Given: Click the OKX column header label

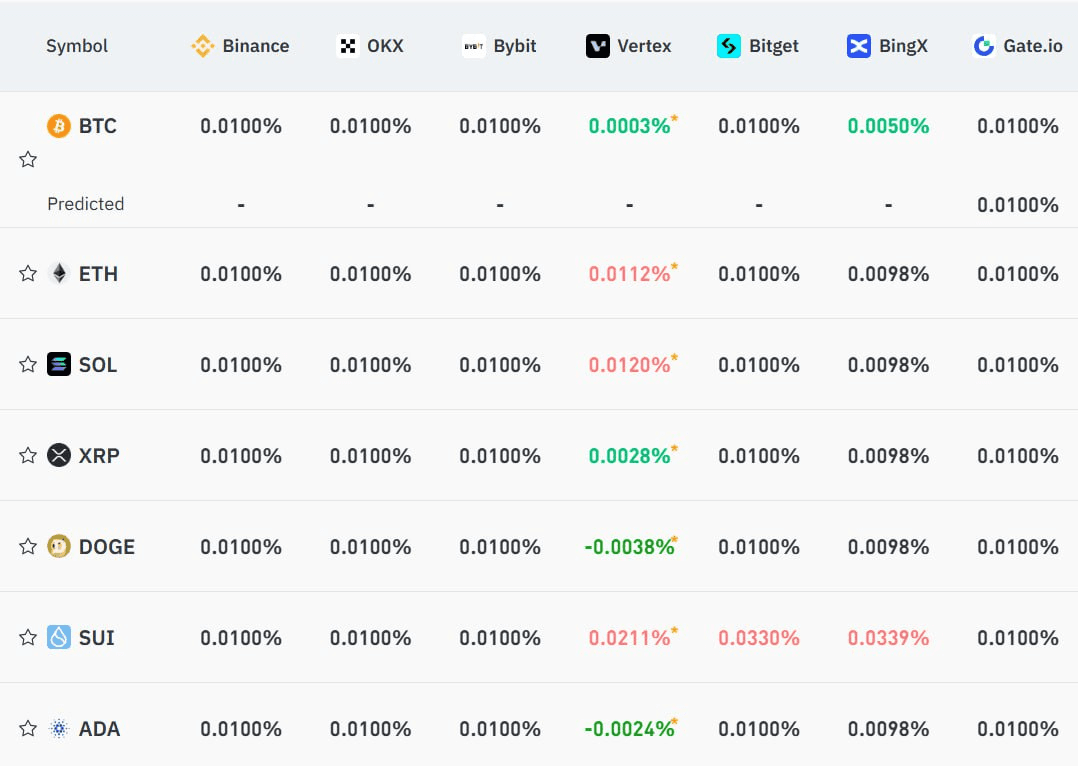Looking at the screenshot, I should pos(385,46).
